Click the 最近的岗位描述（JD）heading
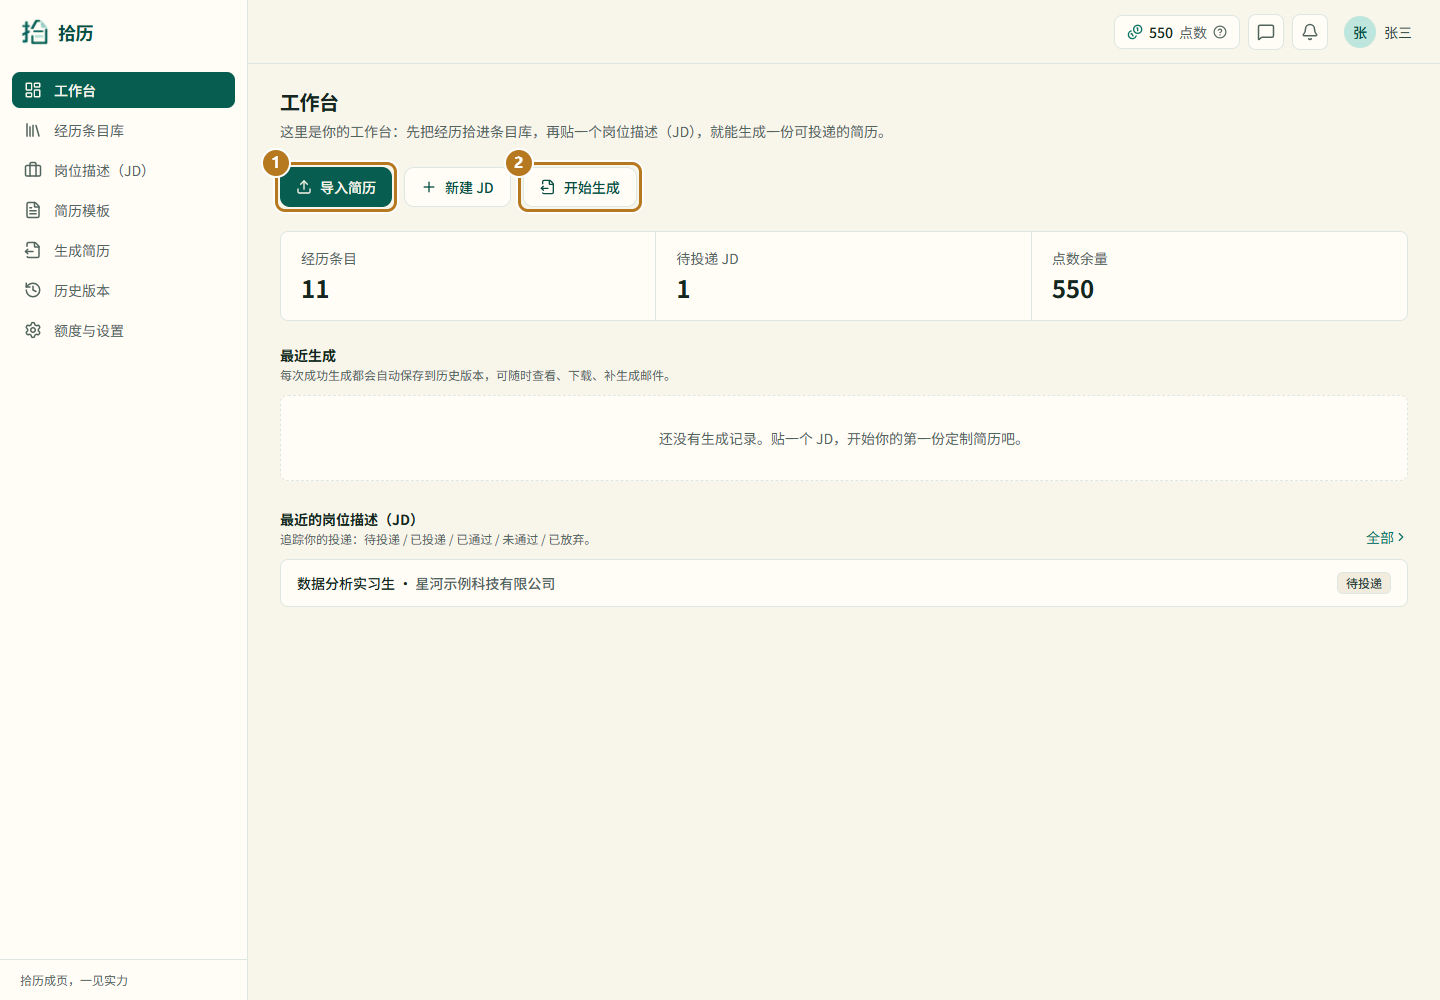Viewport: 1440px width, 1000px height. pyautogui.click(x=352, y=520)
